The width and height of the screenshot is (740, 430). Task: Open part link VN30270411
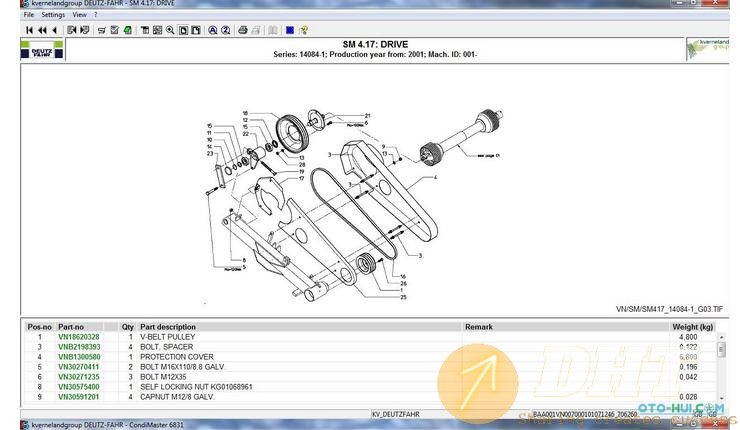(79, 367)
